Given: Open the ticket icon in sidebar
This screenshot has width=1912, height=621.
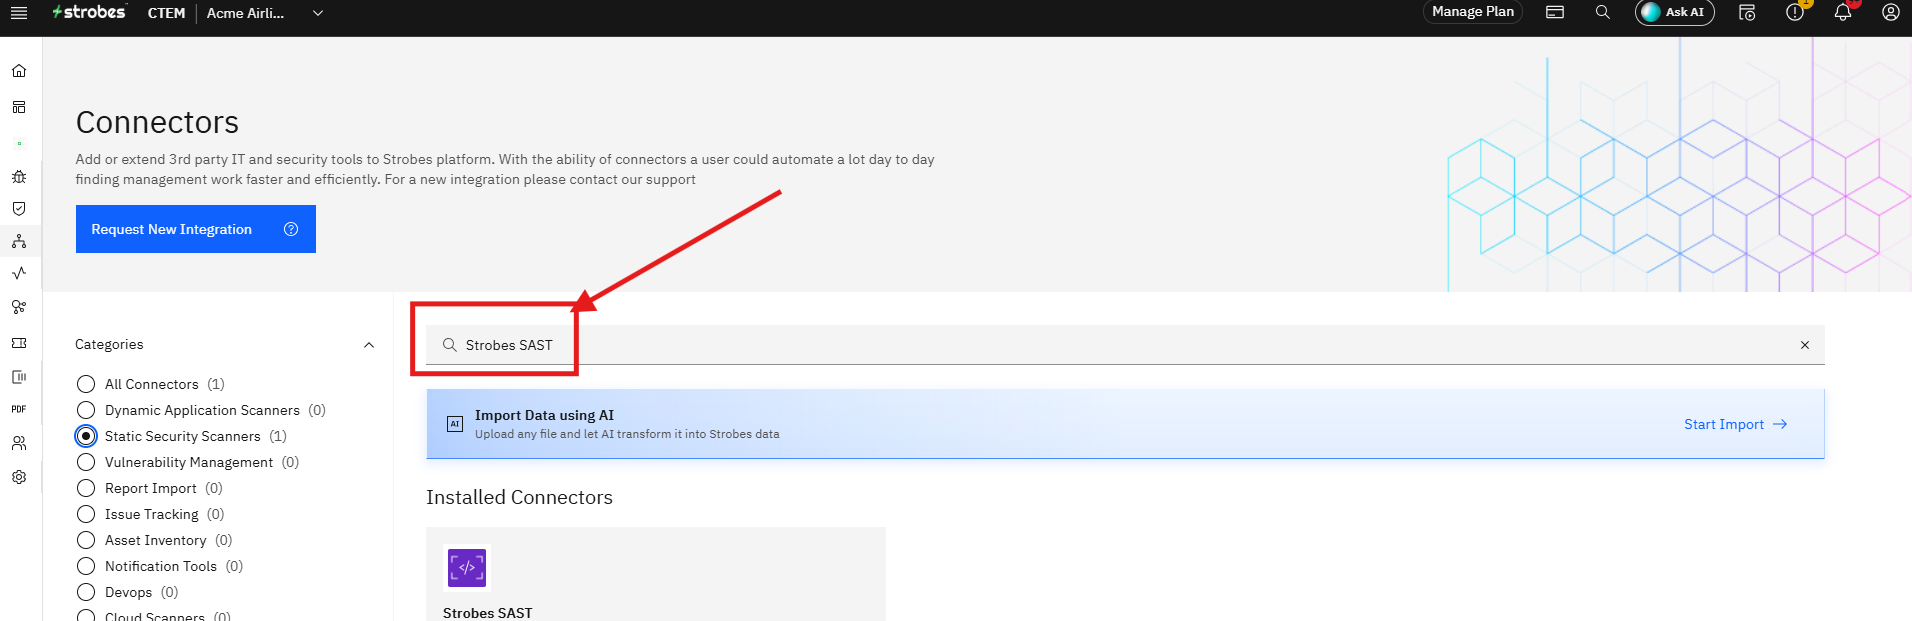Looking at the screenshot, I should click(x=19, y=343).
